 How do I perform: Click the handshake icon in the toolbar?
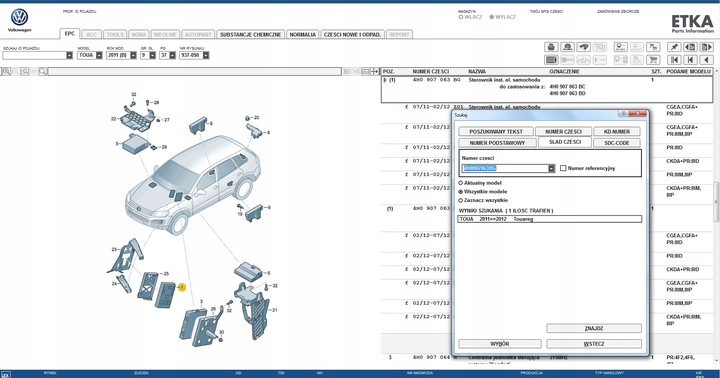click(x=584, y=47)
